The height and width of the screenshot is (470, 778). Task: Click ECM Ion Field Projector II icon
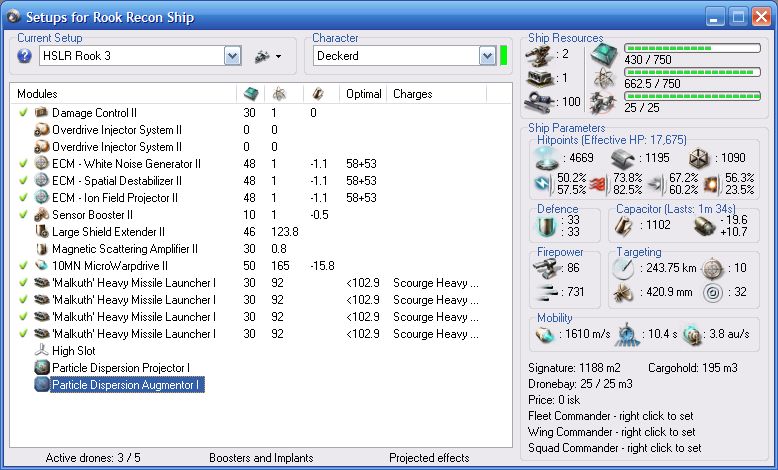42,198
